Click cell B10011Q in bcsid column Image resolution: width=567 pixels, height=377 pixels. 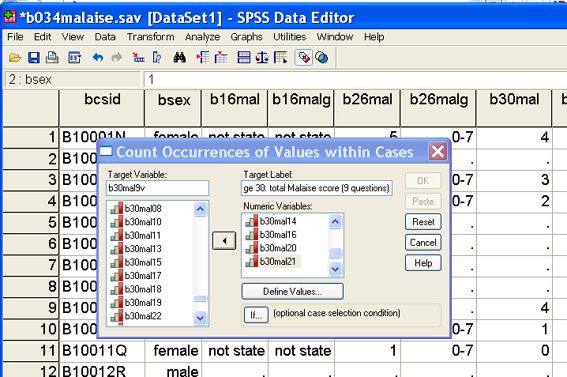pos(102,351)
